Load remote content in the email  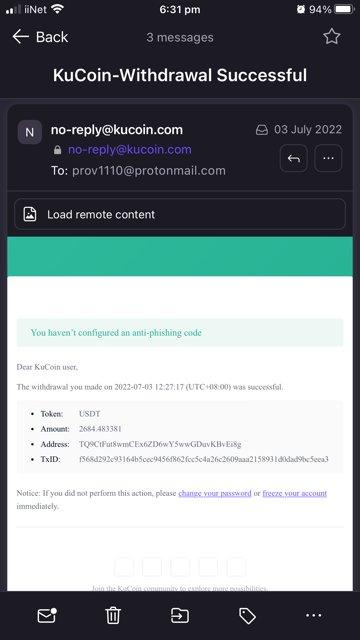coord(180,214)
